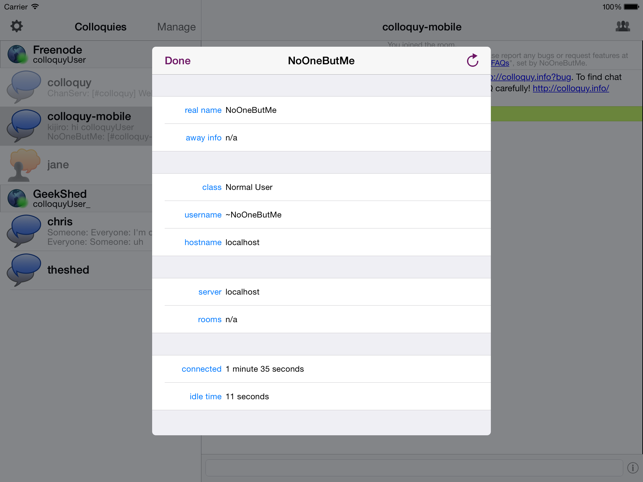Tap colloquyUser_ nickname under GeekShed
643x482 pixels.
(x=61, y=204)
